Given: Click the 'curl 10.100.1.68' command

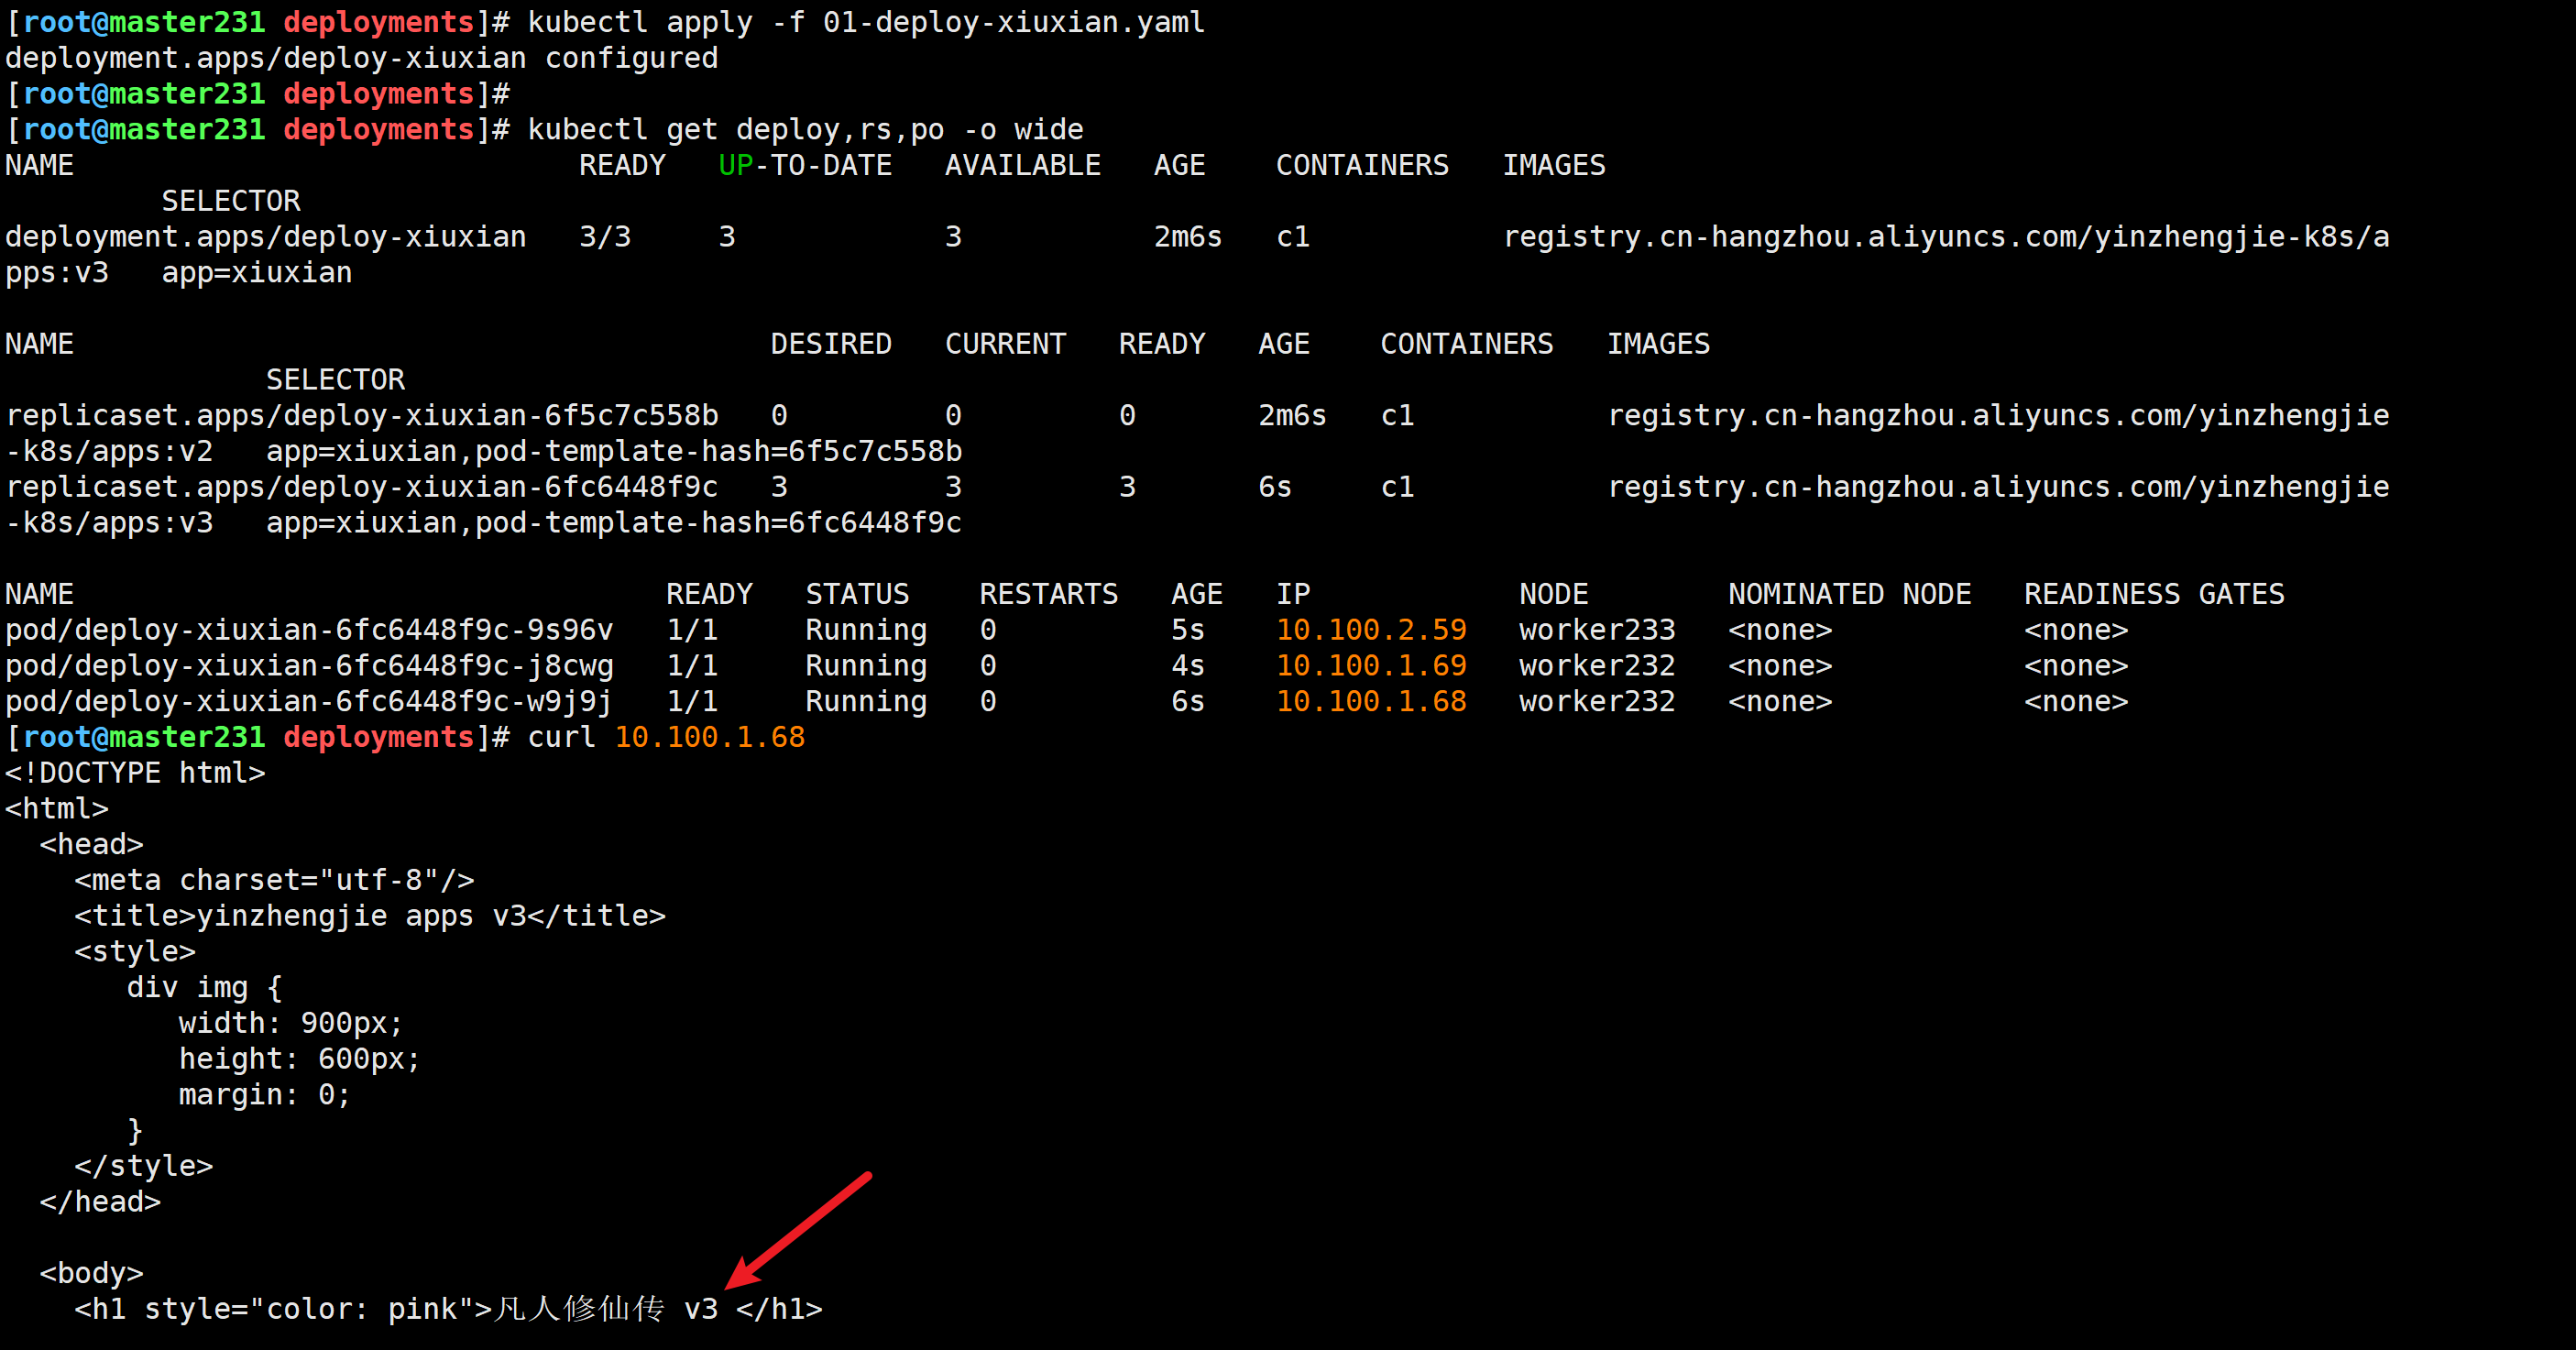Looking at the screenshot, I should pyautogui.click(x=666, y=738).
